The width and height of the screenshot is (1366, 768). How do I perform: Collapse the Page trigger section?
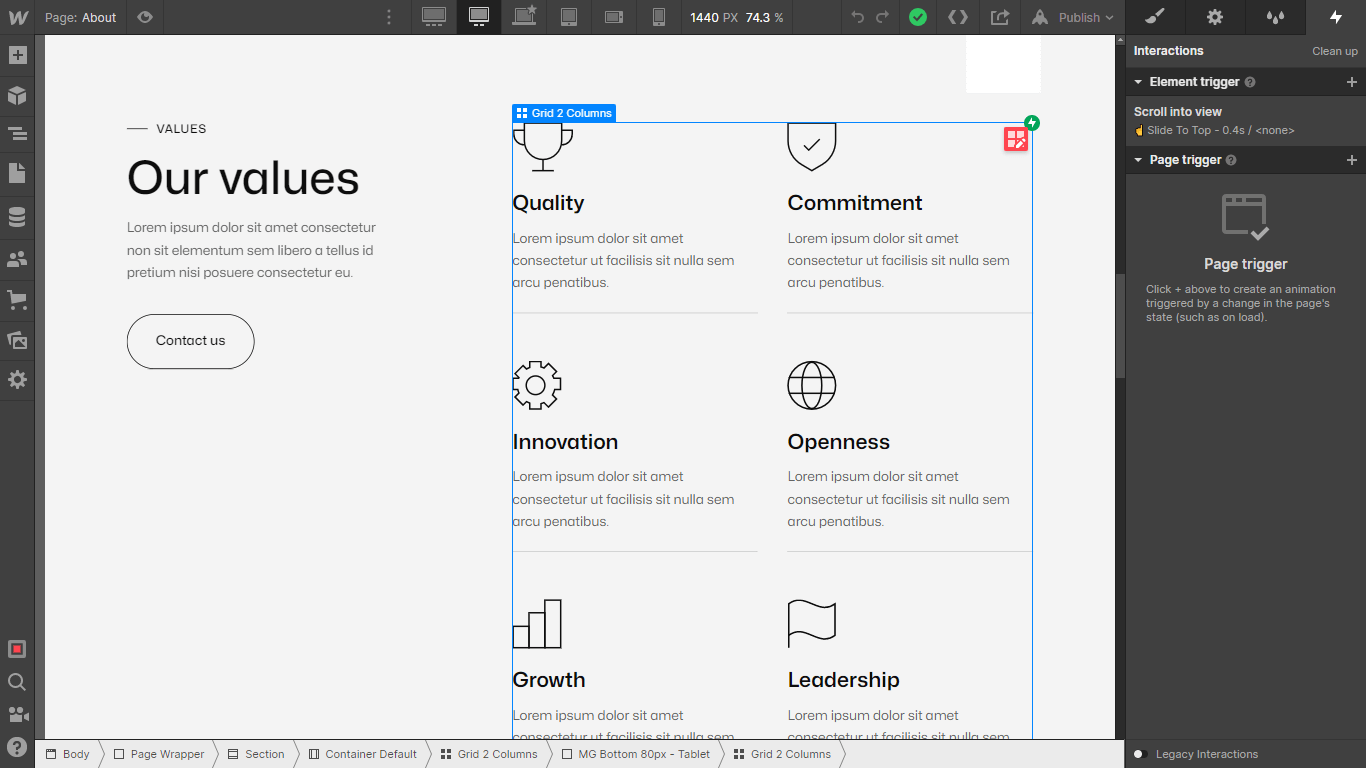tap(1138, 159)
